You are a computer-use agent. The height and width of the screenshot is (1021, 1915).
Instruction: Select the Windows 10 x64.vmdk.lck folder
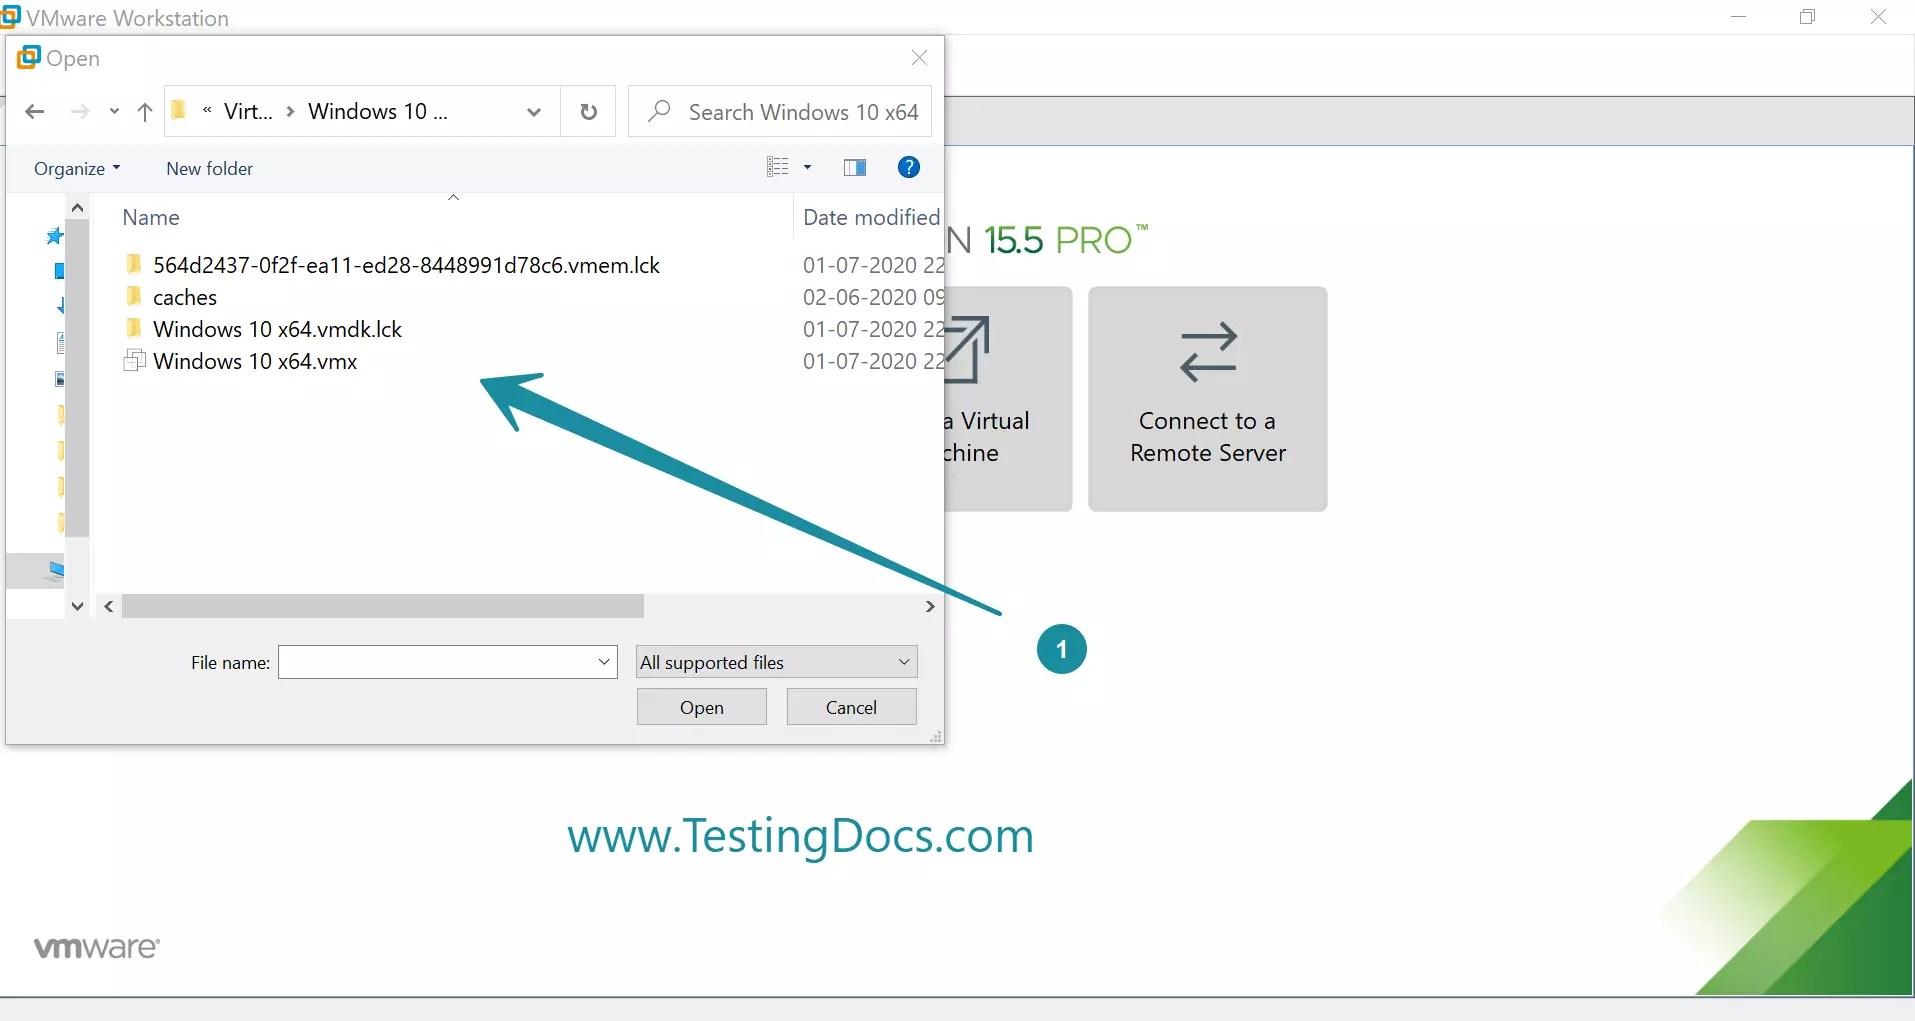click(277, 330)
